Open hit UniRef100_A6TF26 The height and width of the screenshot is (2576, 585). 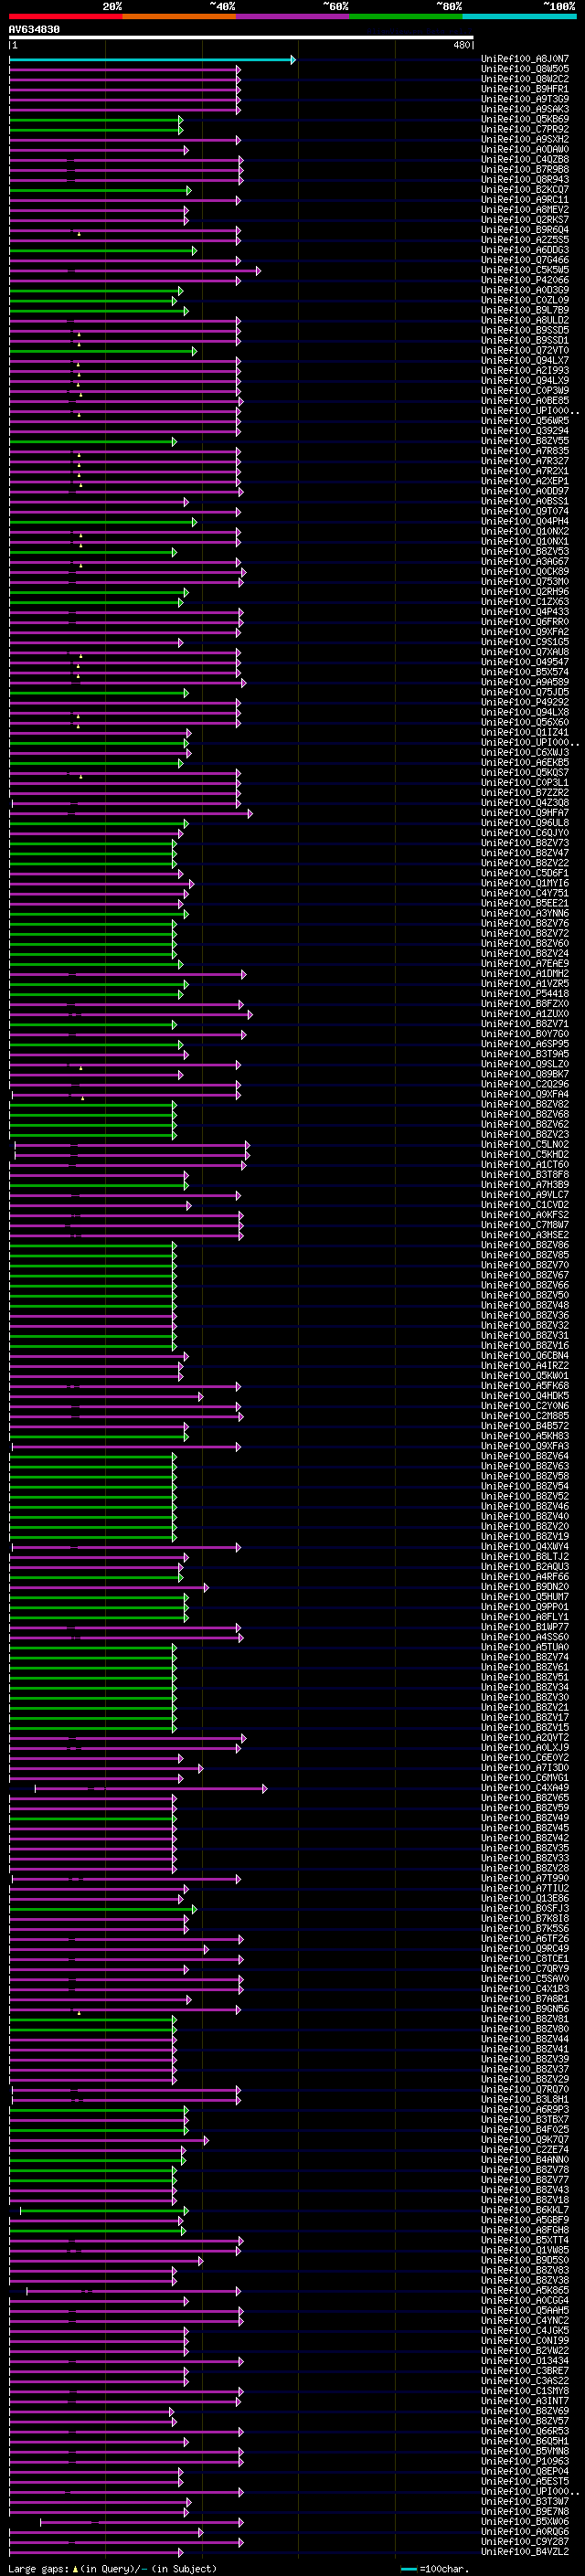[525, 1938]
